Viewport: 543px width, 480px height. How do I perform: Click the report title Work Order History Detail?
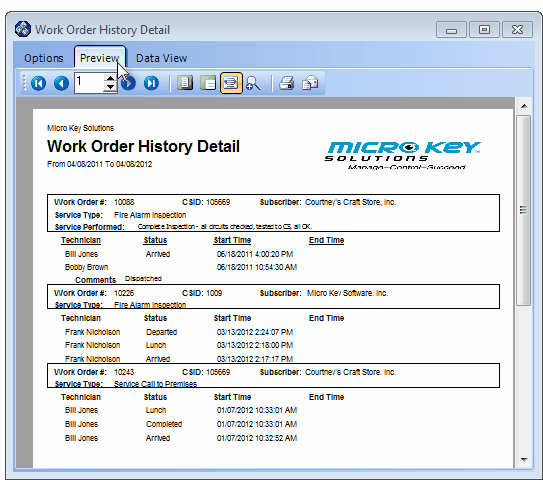tap(143, 146)
